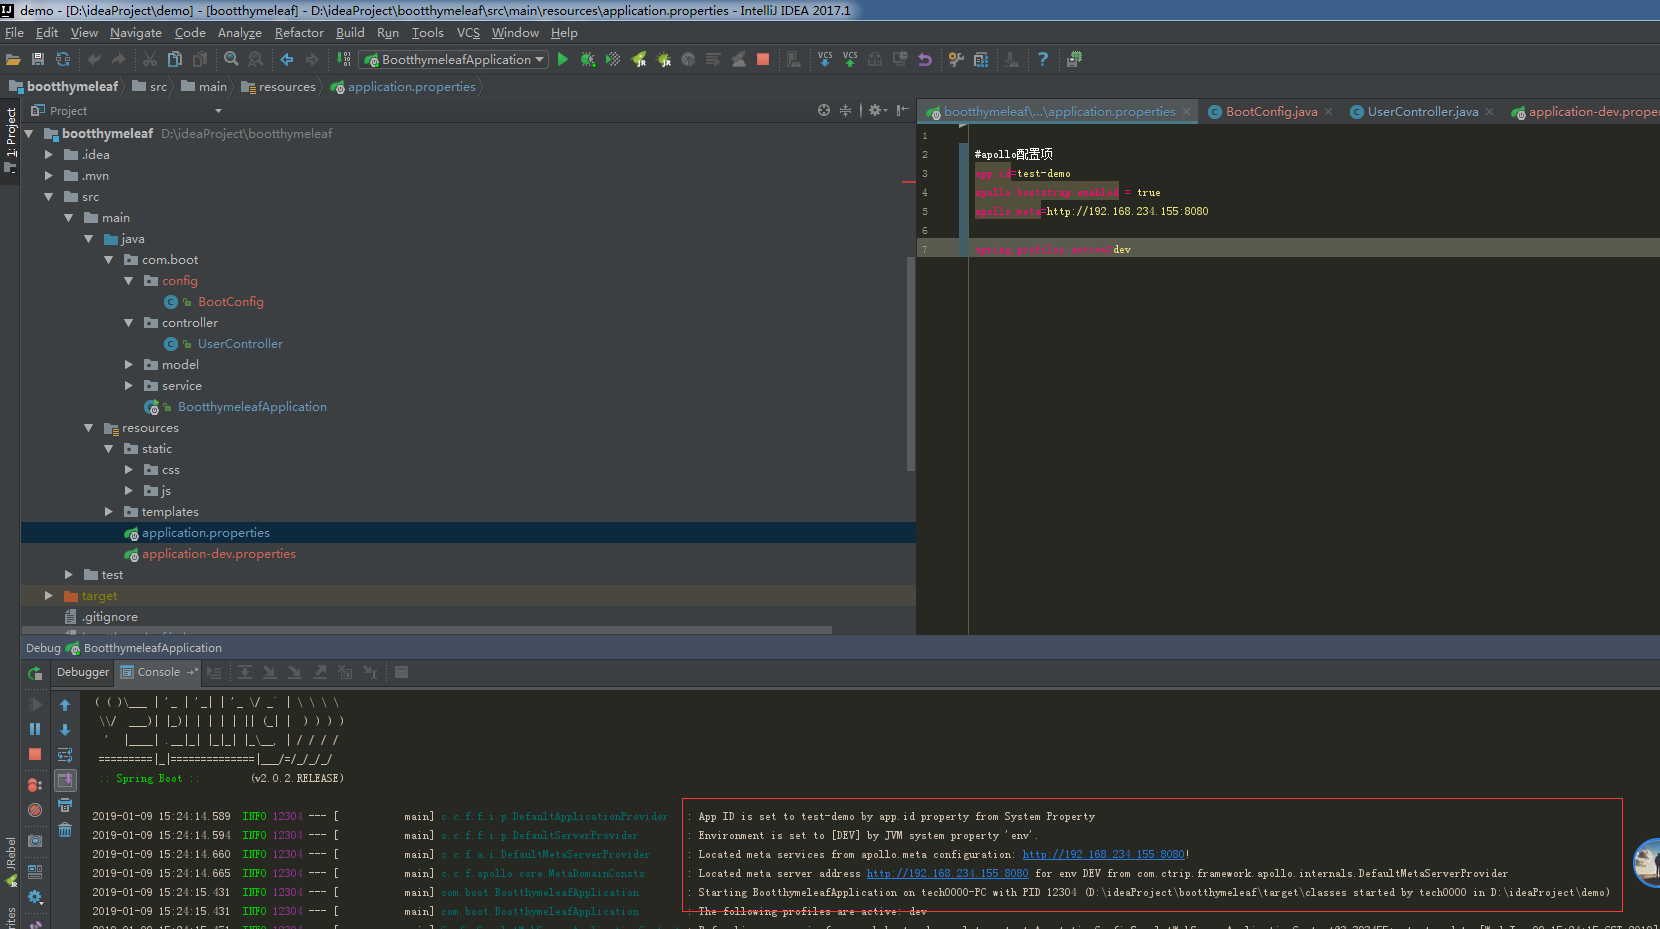The height and width of the screenshot is (929, 1660).
Task: Switch to the BootConfig.java tab
Action: pos(1271,111)
